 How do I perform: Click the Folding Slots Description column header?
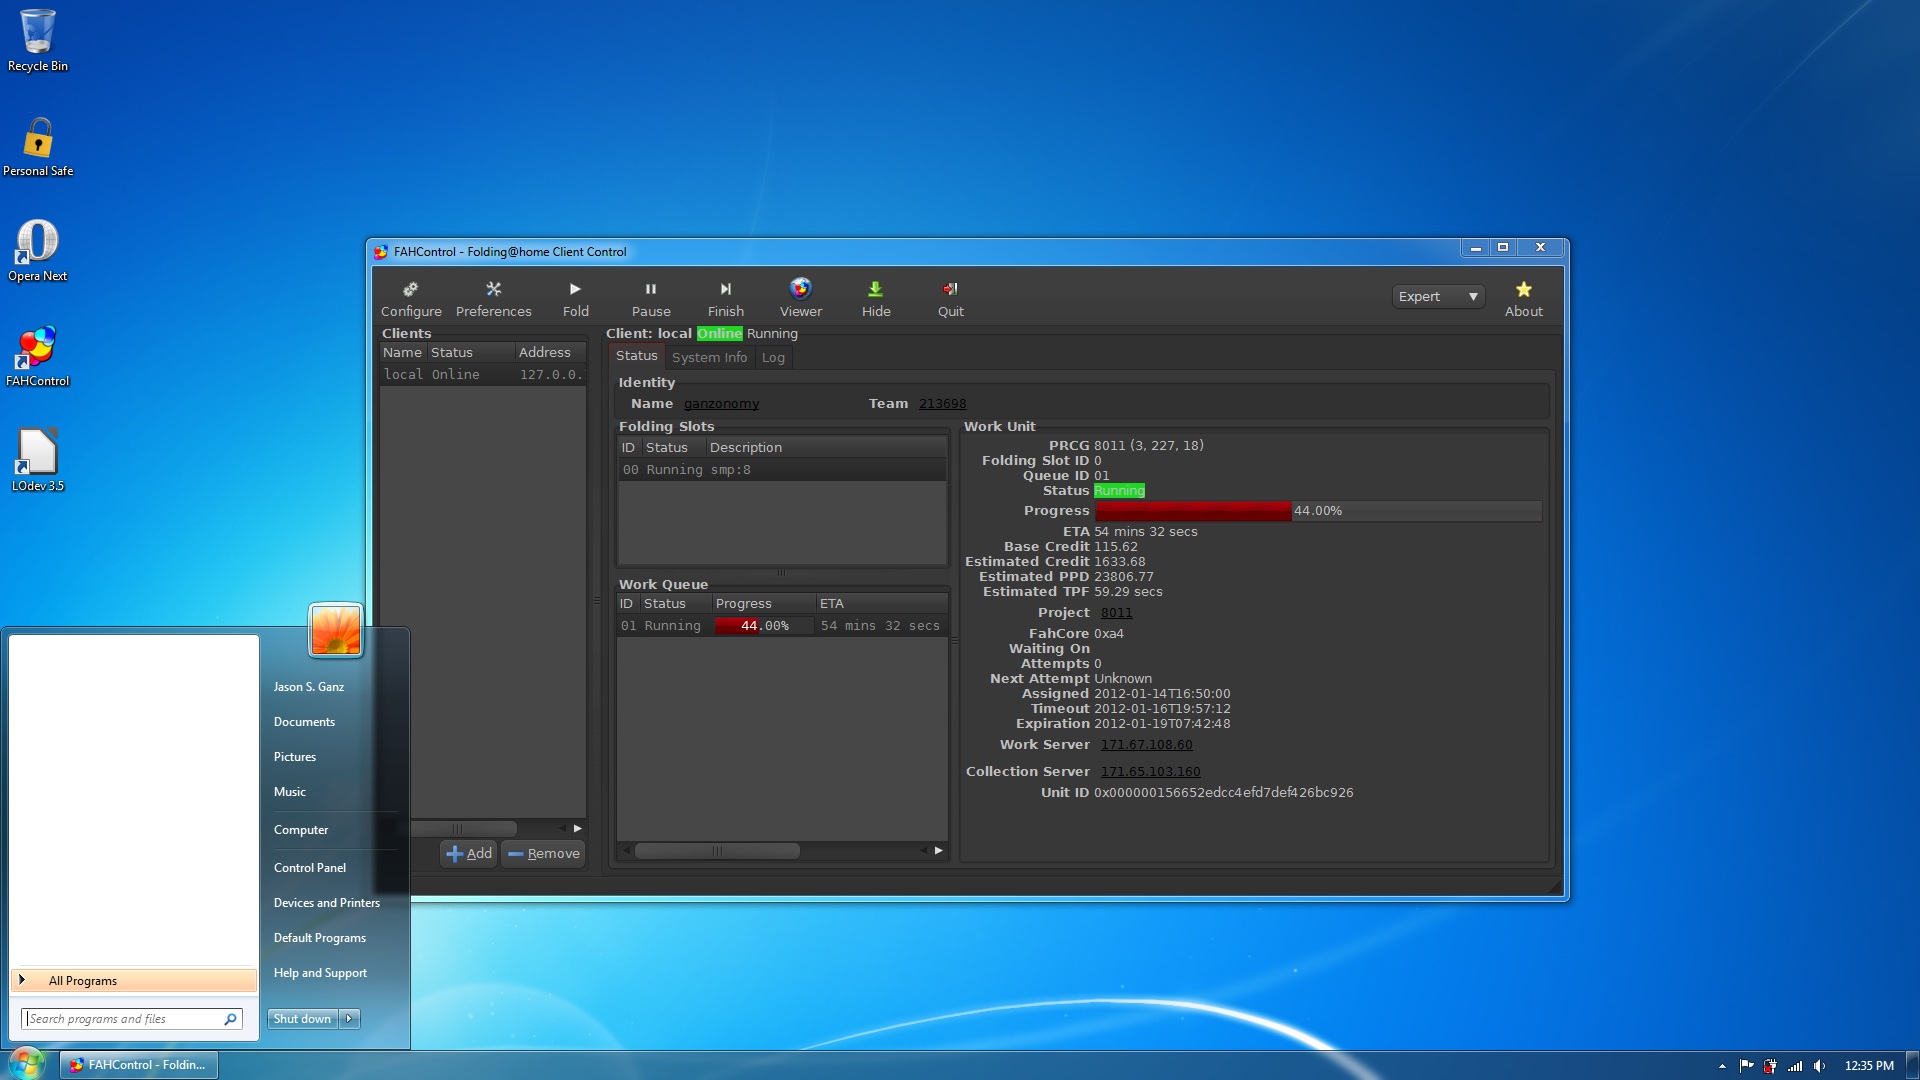click(826, 448)
